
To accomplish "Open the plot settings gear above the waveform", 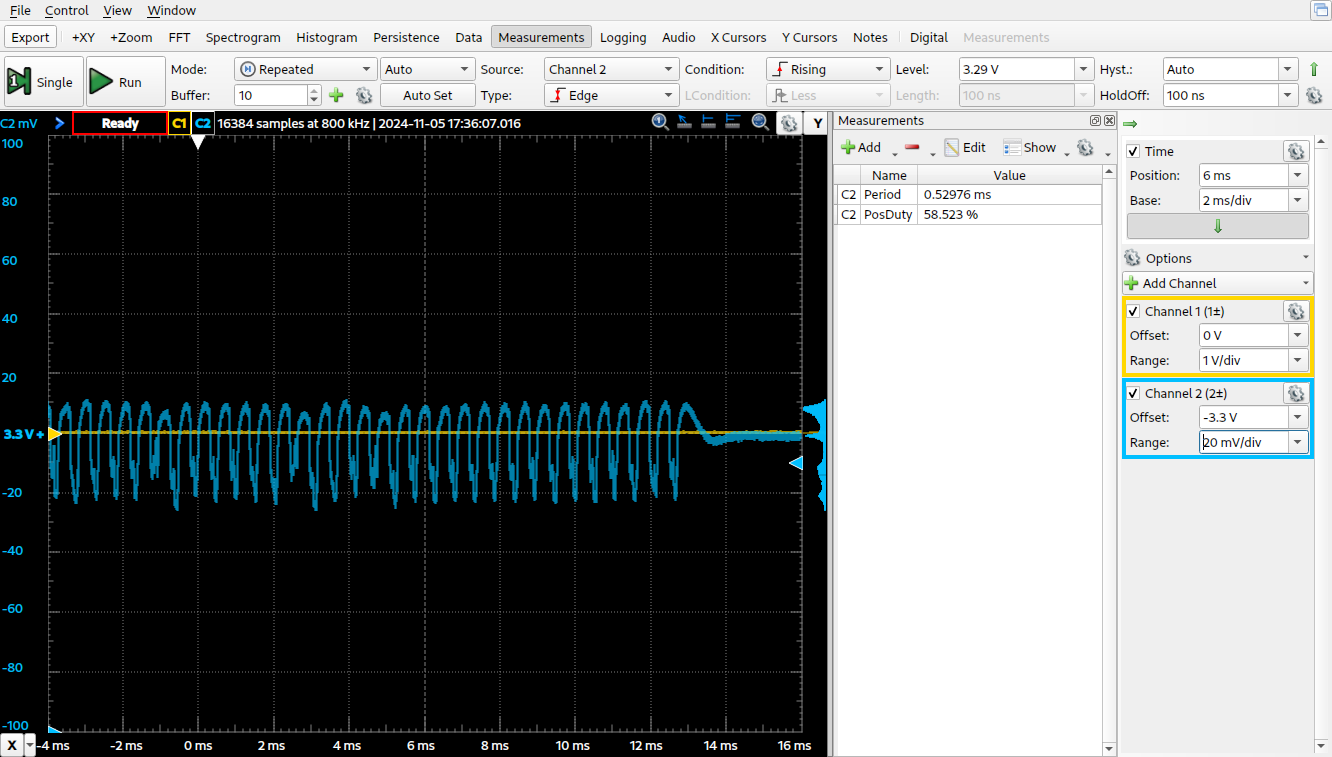I will coord(789,123).
